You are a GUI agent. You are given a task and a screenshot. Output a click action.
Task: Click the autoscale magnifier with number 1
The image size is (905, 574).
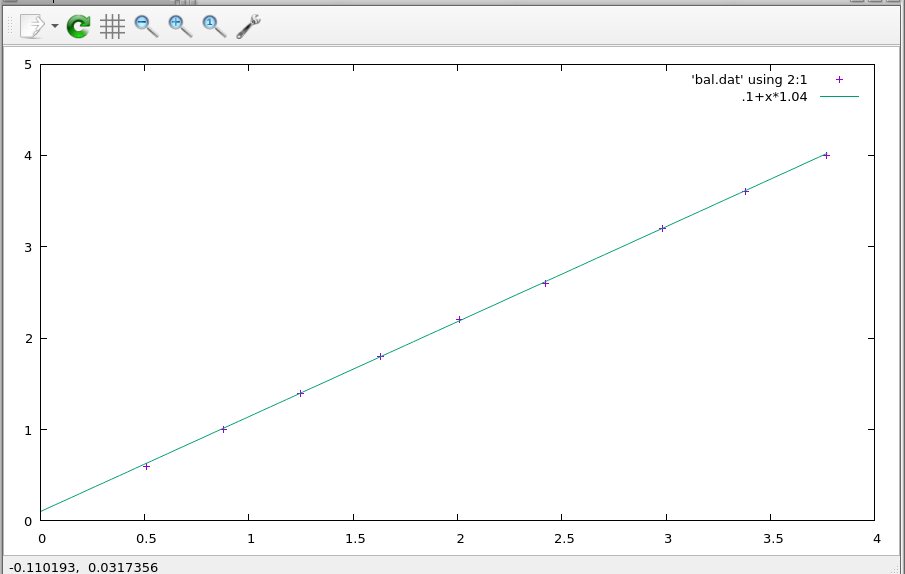214,27
